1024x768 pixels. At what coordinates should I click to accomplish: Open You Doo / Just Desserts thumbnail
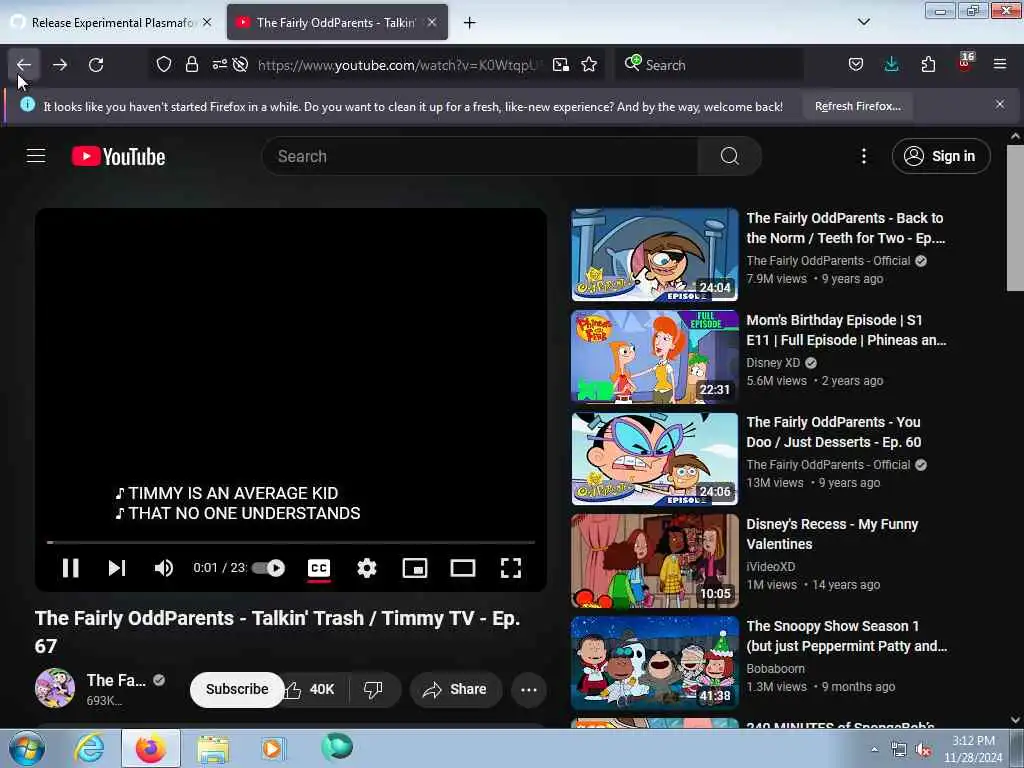[x=654, y=458]
